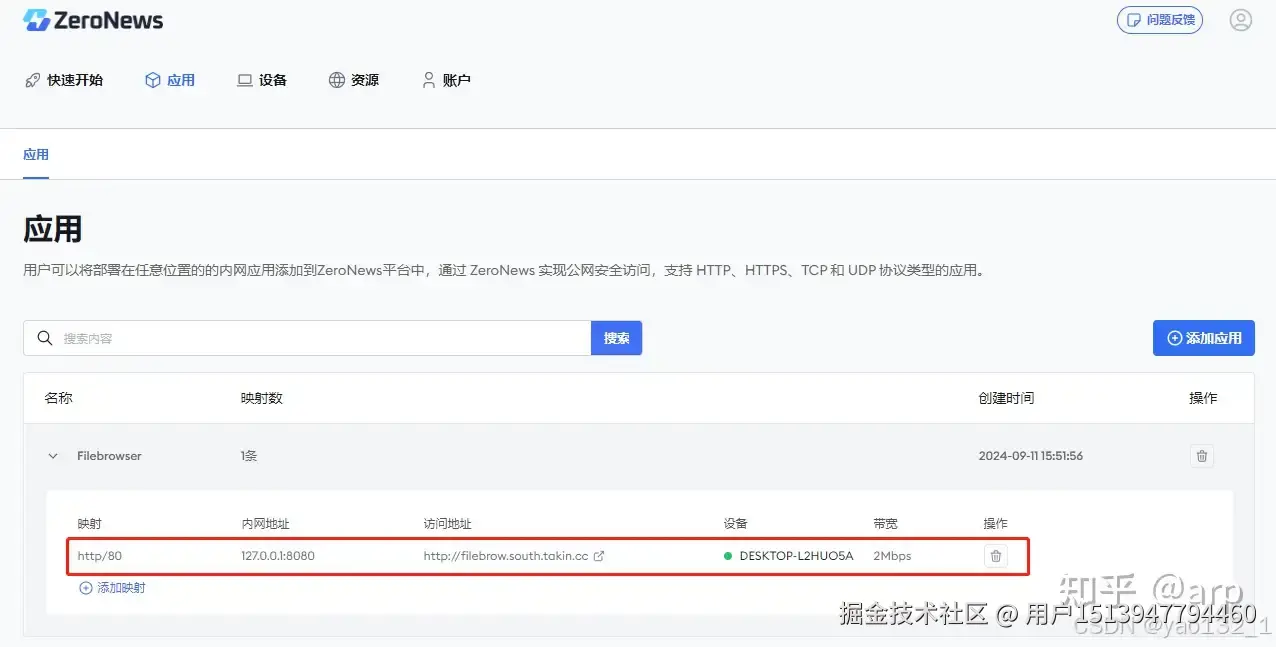Go to 快速开始 menu
Image resolution: width=1276 pixels, height=647 pixels.
(64, 80)
